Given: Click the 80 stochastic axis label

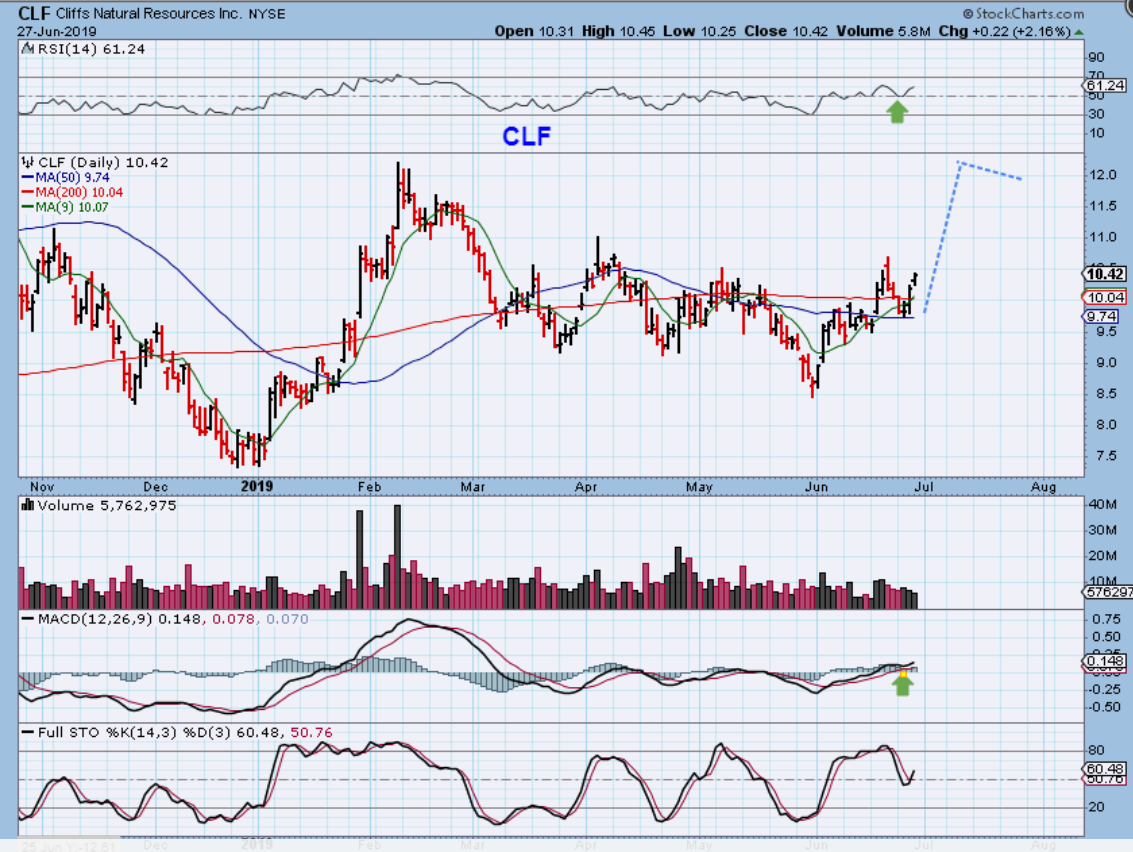Looking at the screenshot, I should point(1096,751).
